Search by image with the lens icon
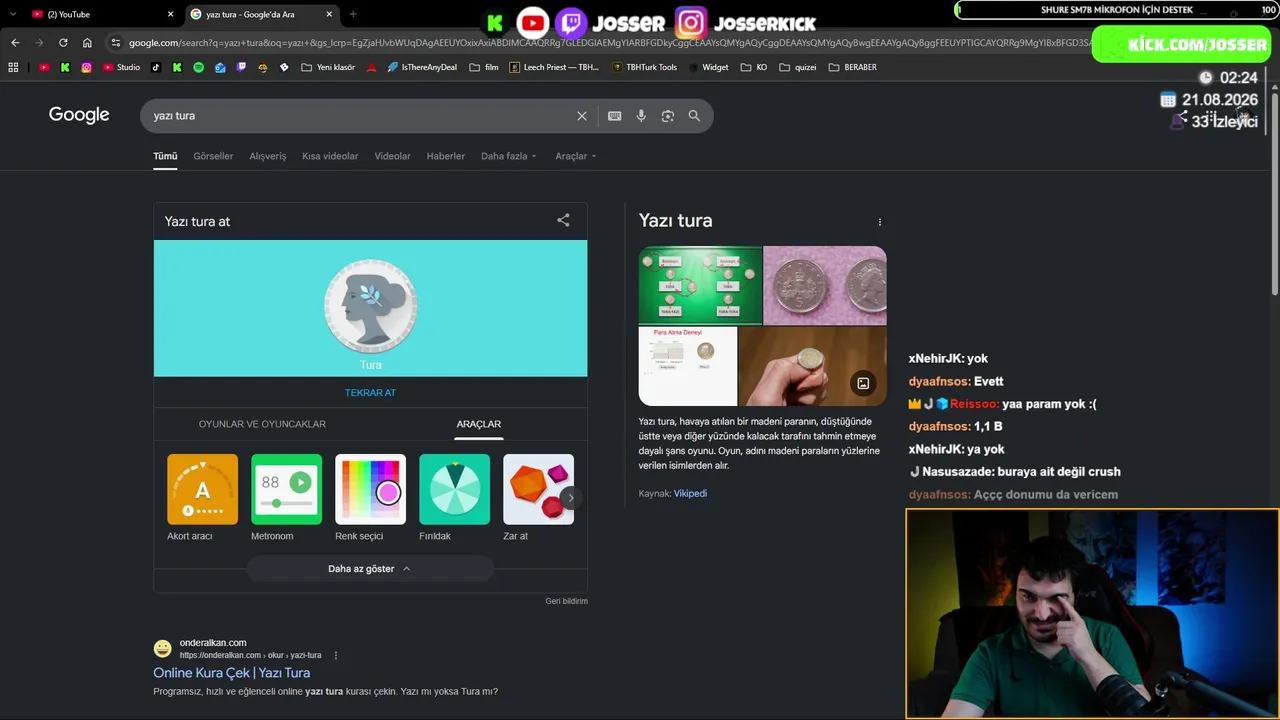The image size is (1280, 720). pyautogui.click(x=668, y=116)
